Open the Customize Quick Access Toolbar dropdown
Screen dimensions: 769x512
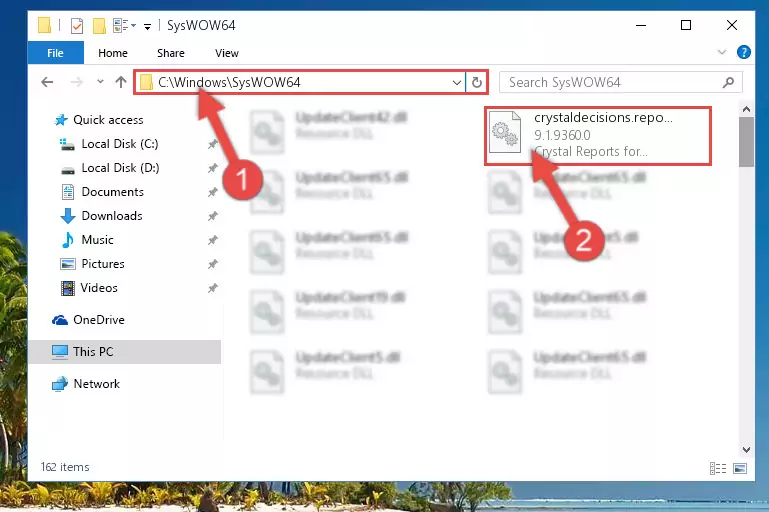(x=147, y=26)
